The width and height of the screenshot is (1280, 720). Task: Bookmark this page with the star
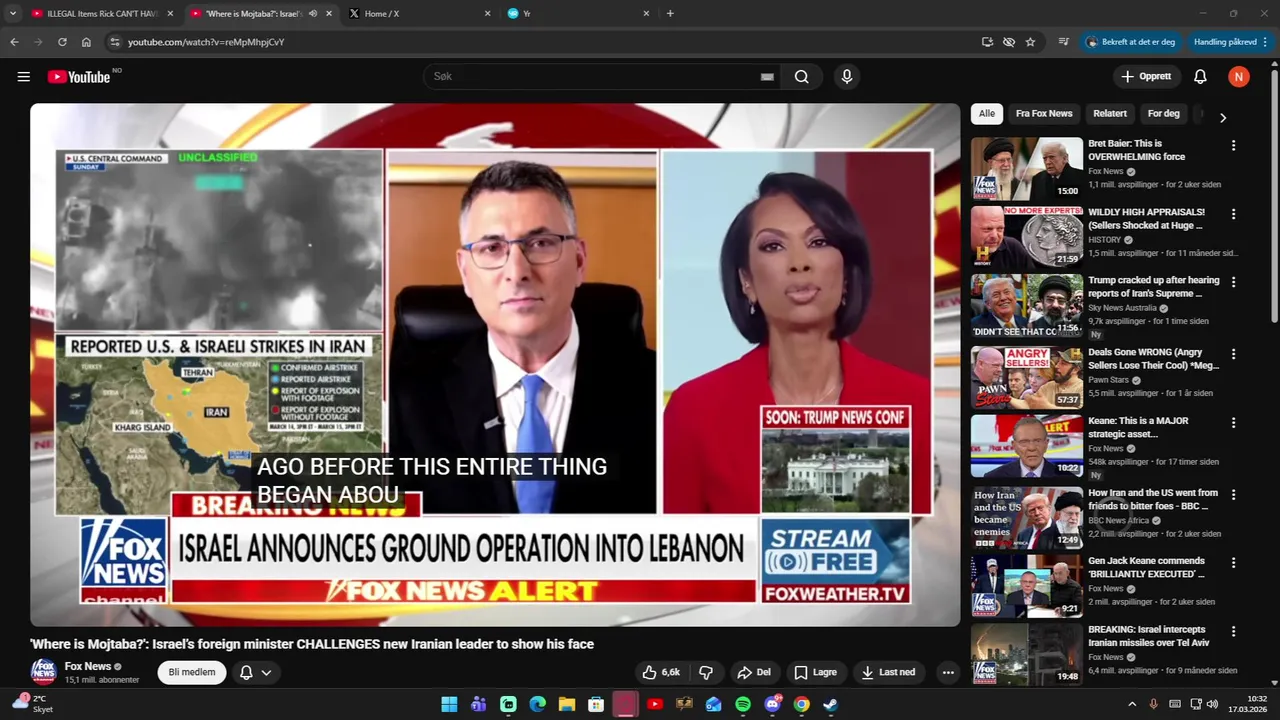coord(1030,42)
